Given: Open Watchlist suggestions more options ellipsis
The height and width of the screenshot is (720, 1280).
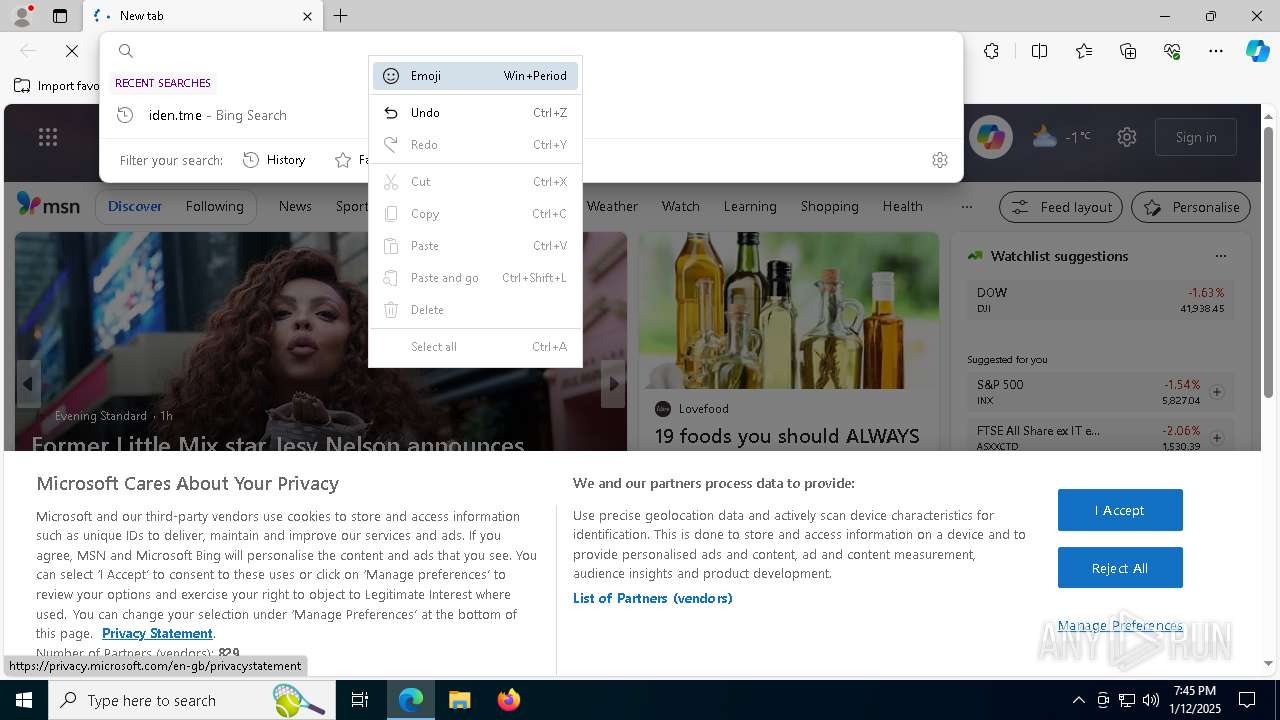Looking at the screenshot, I should click(x=1220, y=256).
